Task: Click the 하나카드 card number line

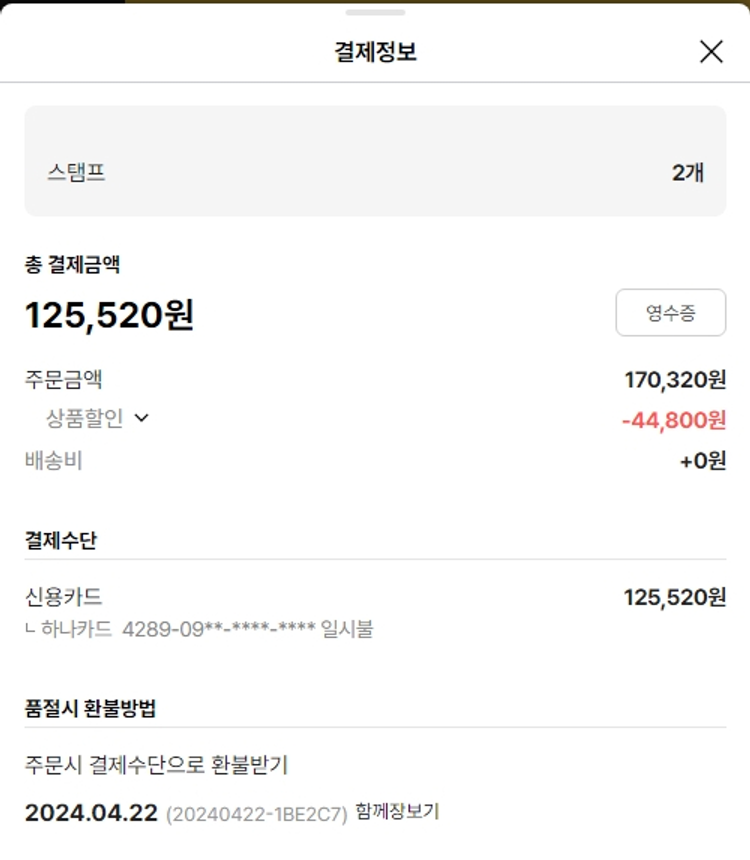Action: point(199,629)
